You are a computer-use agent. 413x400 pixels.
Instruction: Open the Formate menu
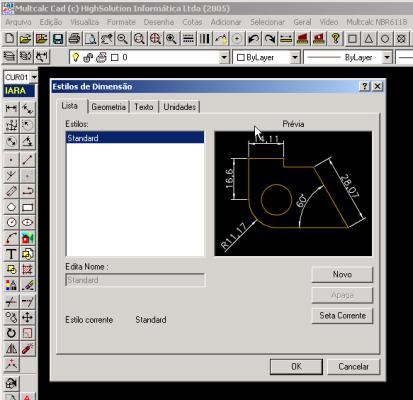tap(121, 22)
